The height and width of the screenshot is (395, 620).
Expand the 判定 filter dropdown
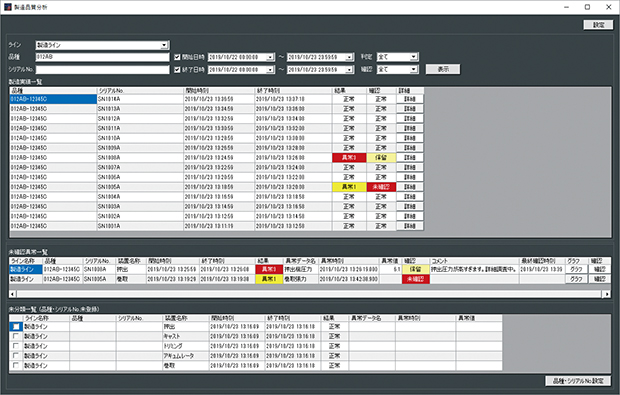click(x=413, y=57)
